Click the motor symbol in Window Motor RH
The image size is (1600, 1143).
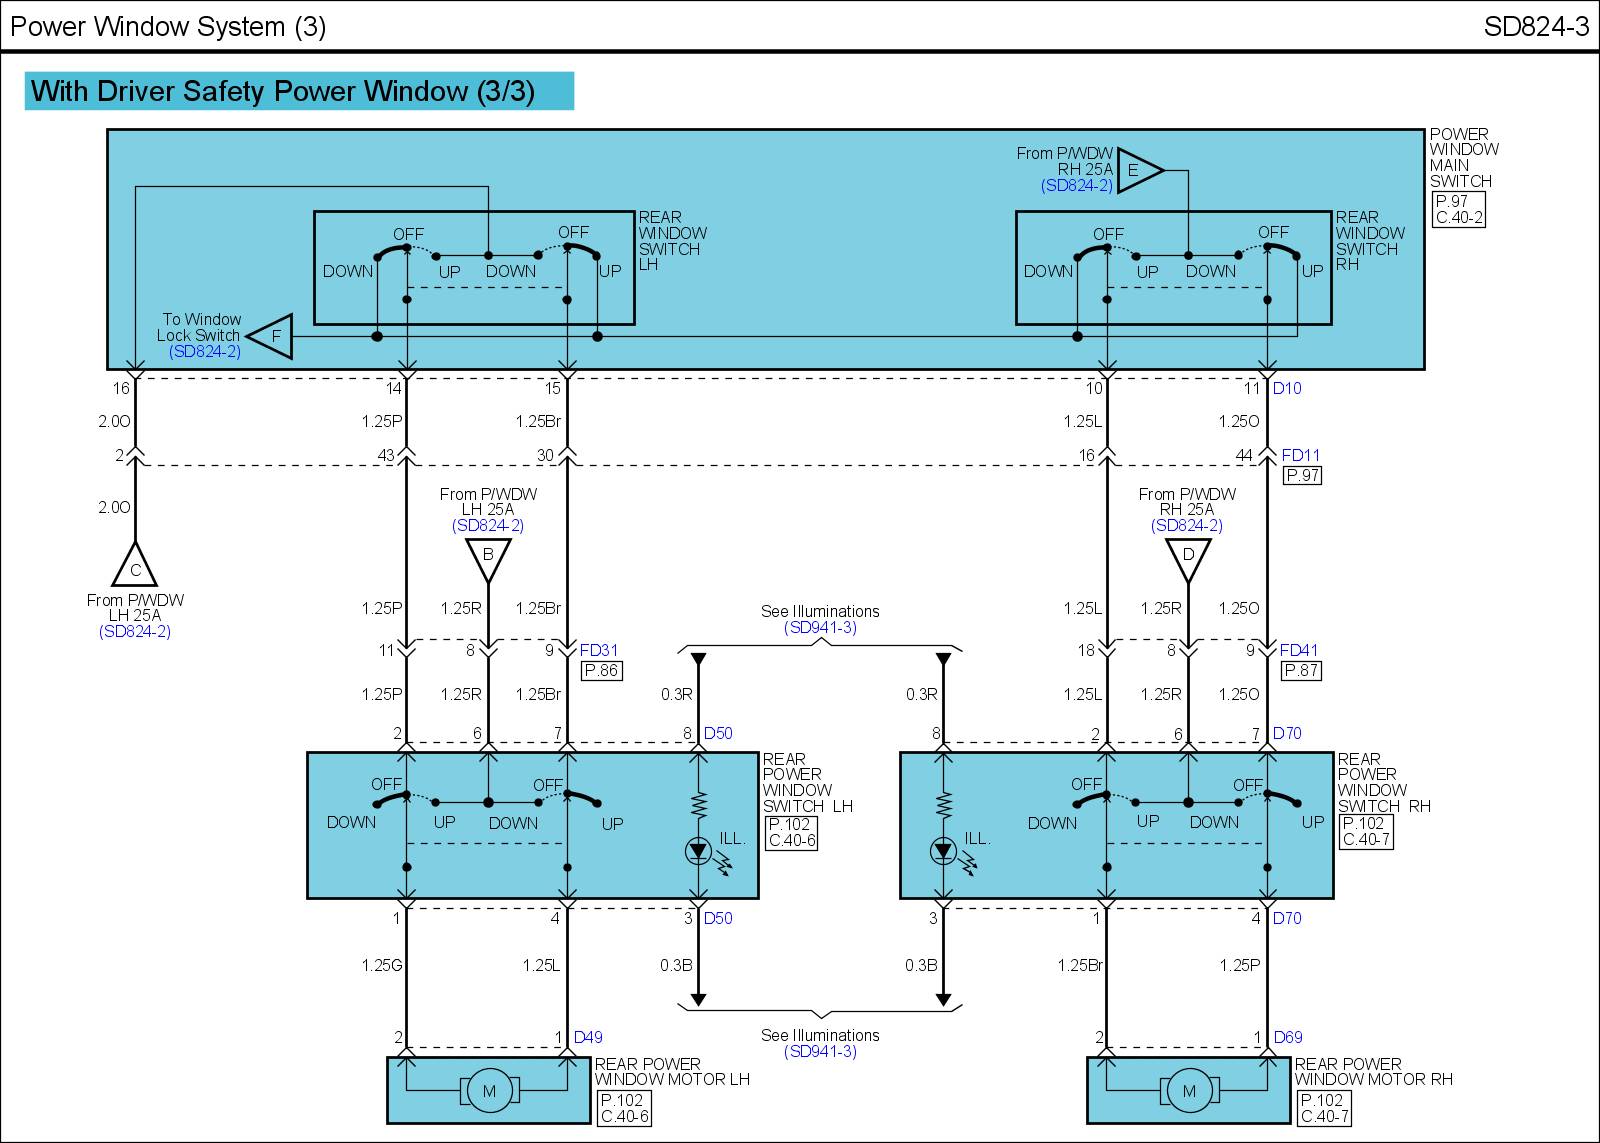(1189, 1091)
